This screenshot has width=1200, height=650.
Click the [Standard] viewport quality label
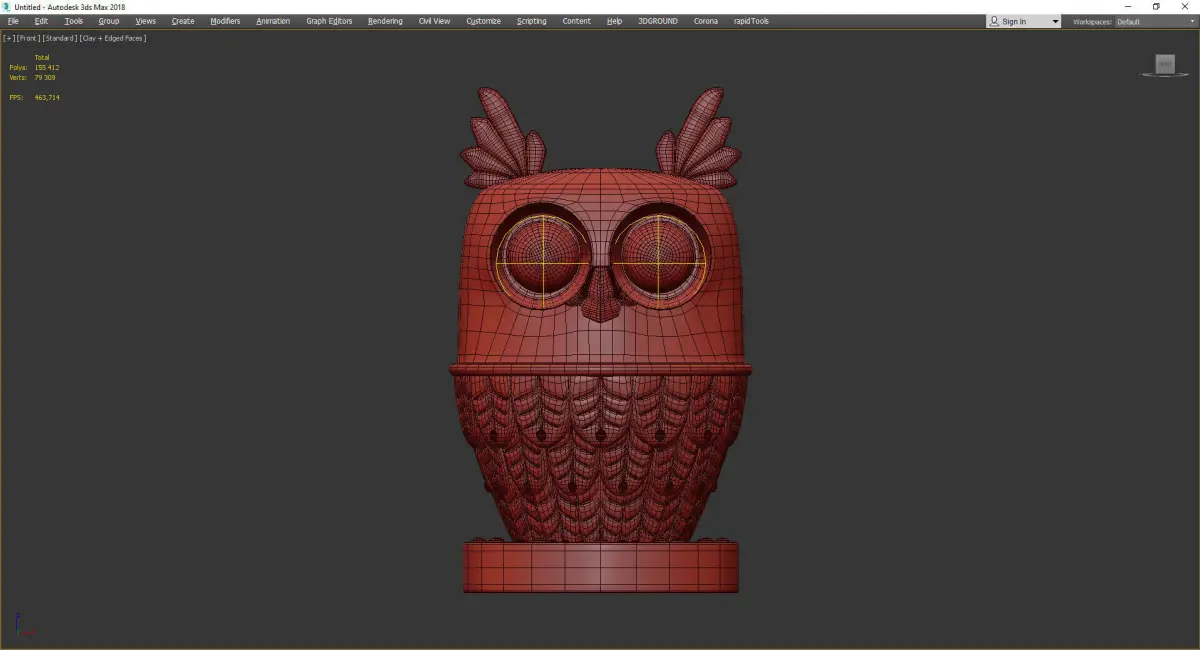(59, 38)
